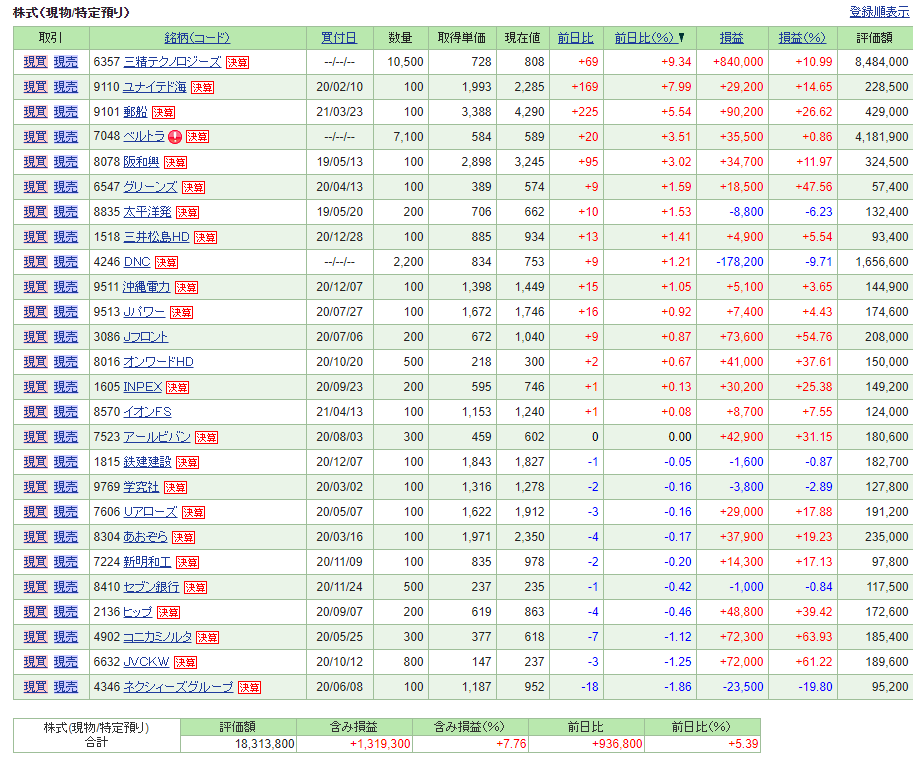Image resolution: width=913 pixels, height=760 pixels.
Task: Click 現売 for 4902 コニカミノルタ
Action: [x=65, y=637]
